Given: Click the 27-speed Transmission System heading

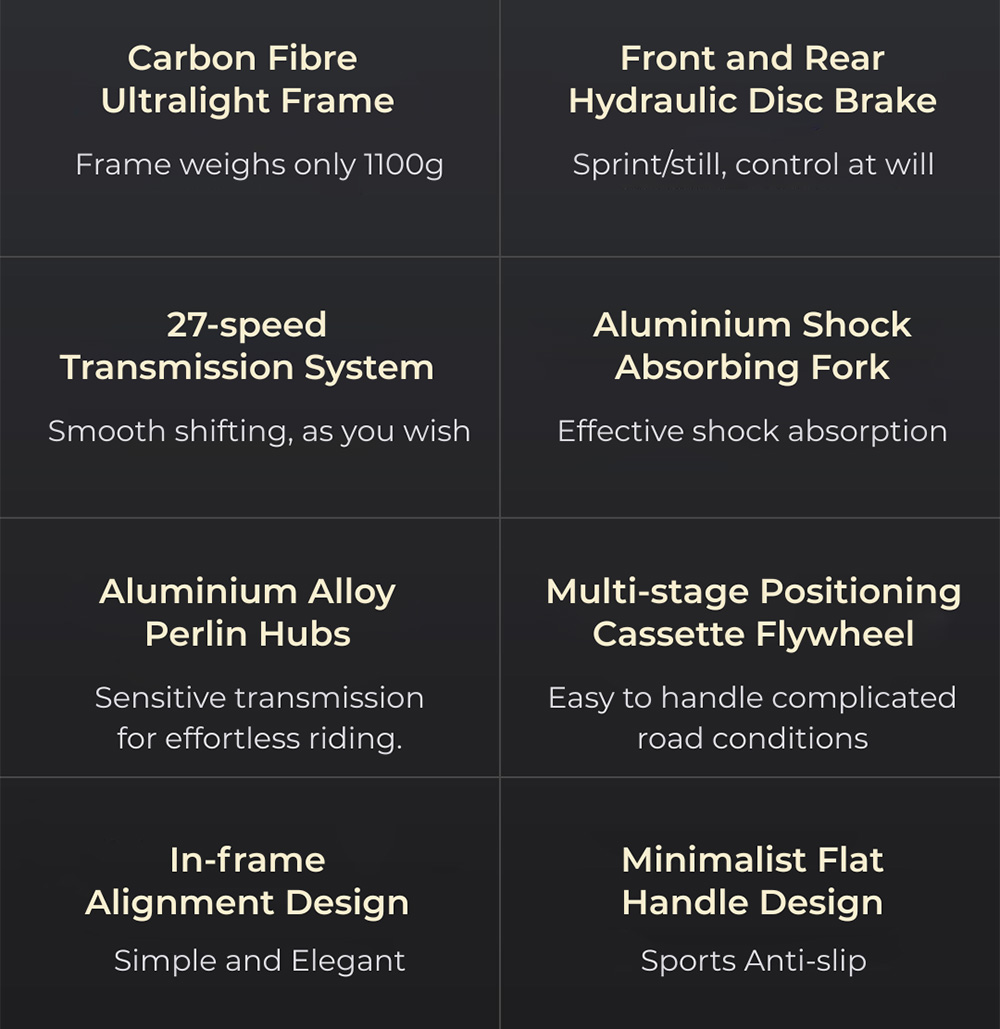Looking at the screenshot, I should (247, 346).
